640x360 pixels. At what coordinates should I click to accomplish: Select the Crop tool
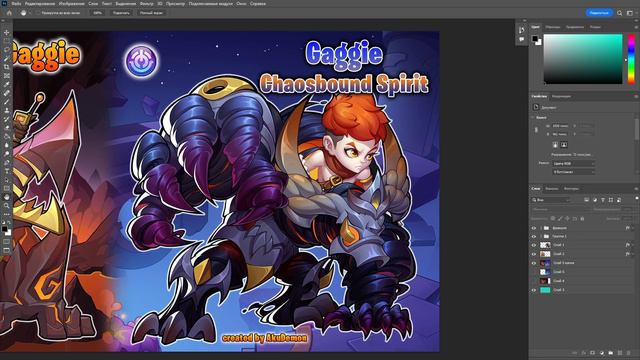click(7, 67)
